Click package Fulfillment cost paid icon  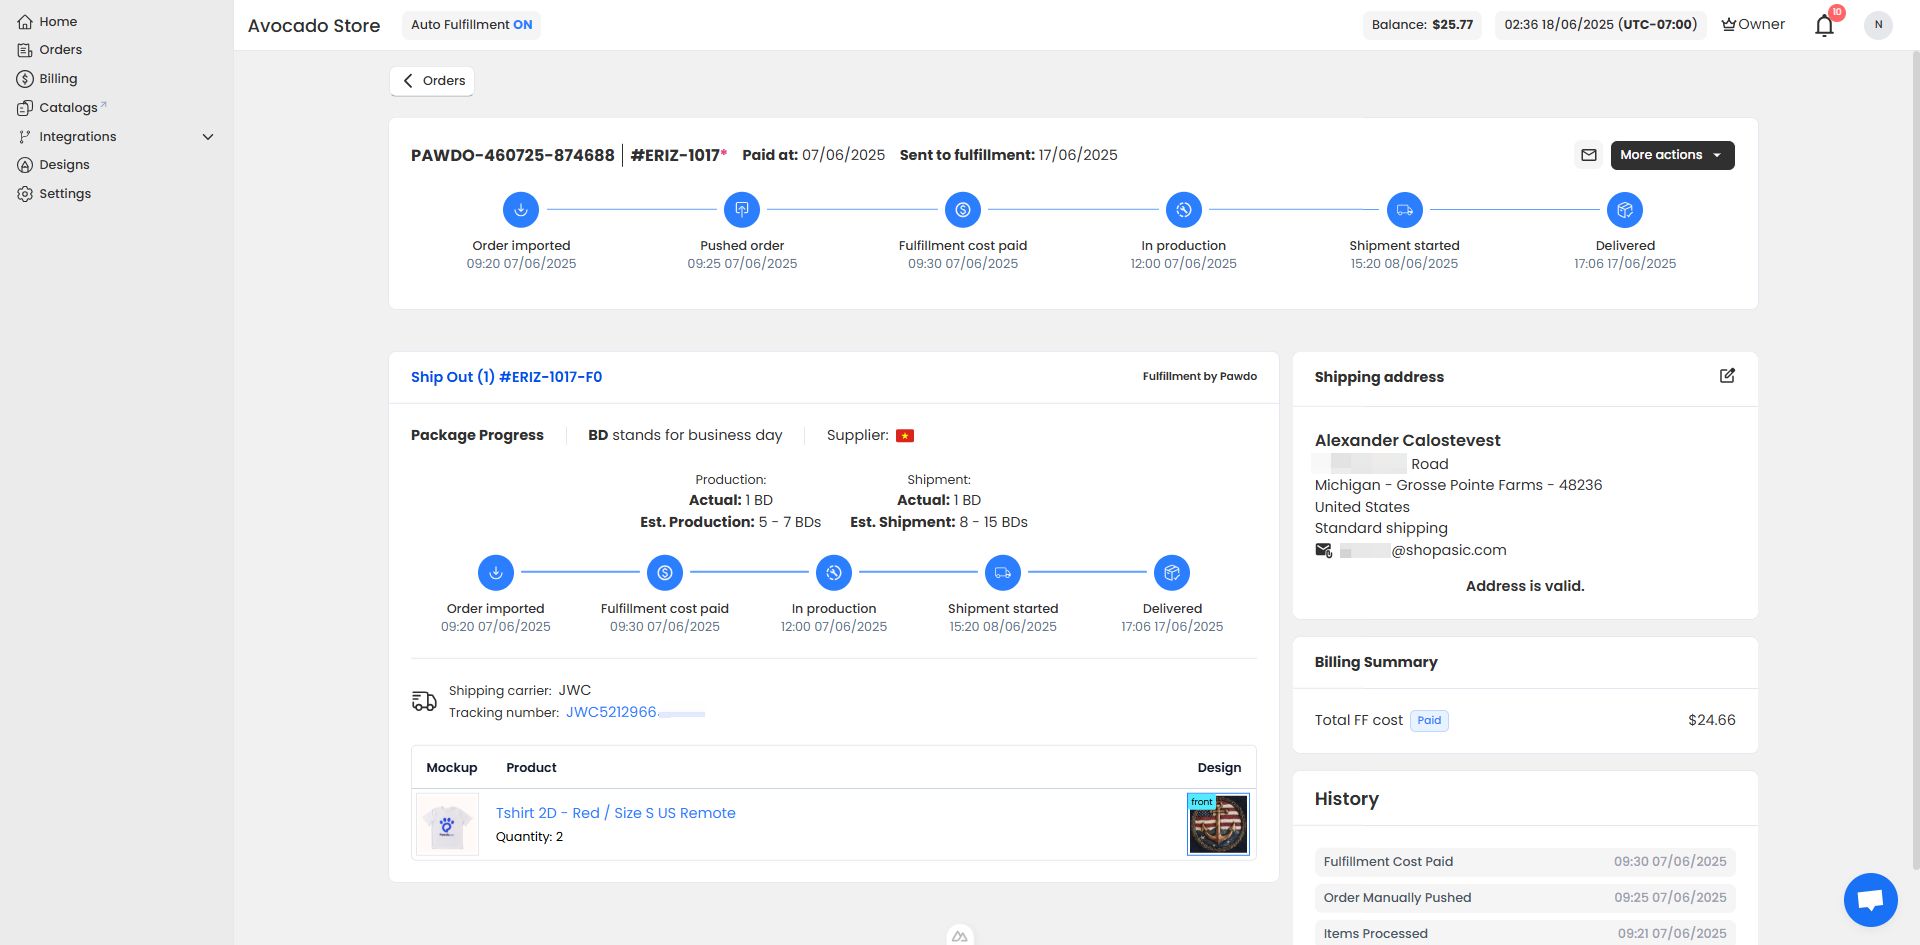pos(665,573)
